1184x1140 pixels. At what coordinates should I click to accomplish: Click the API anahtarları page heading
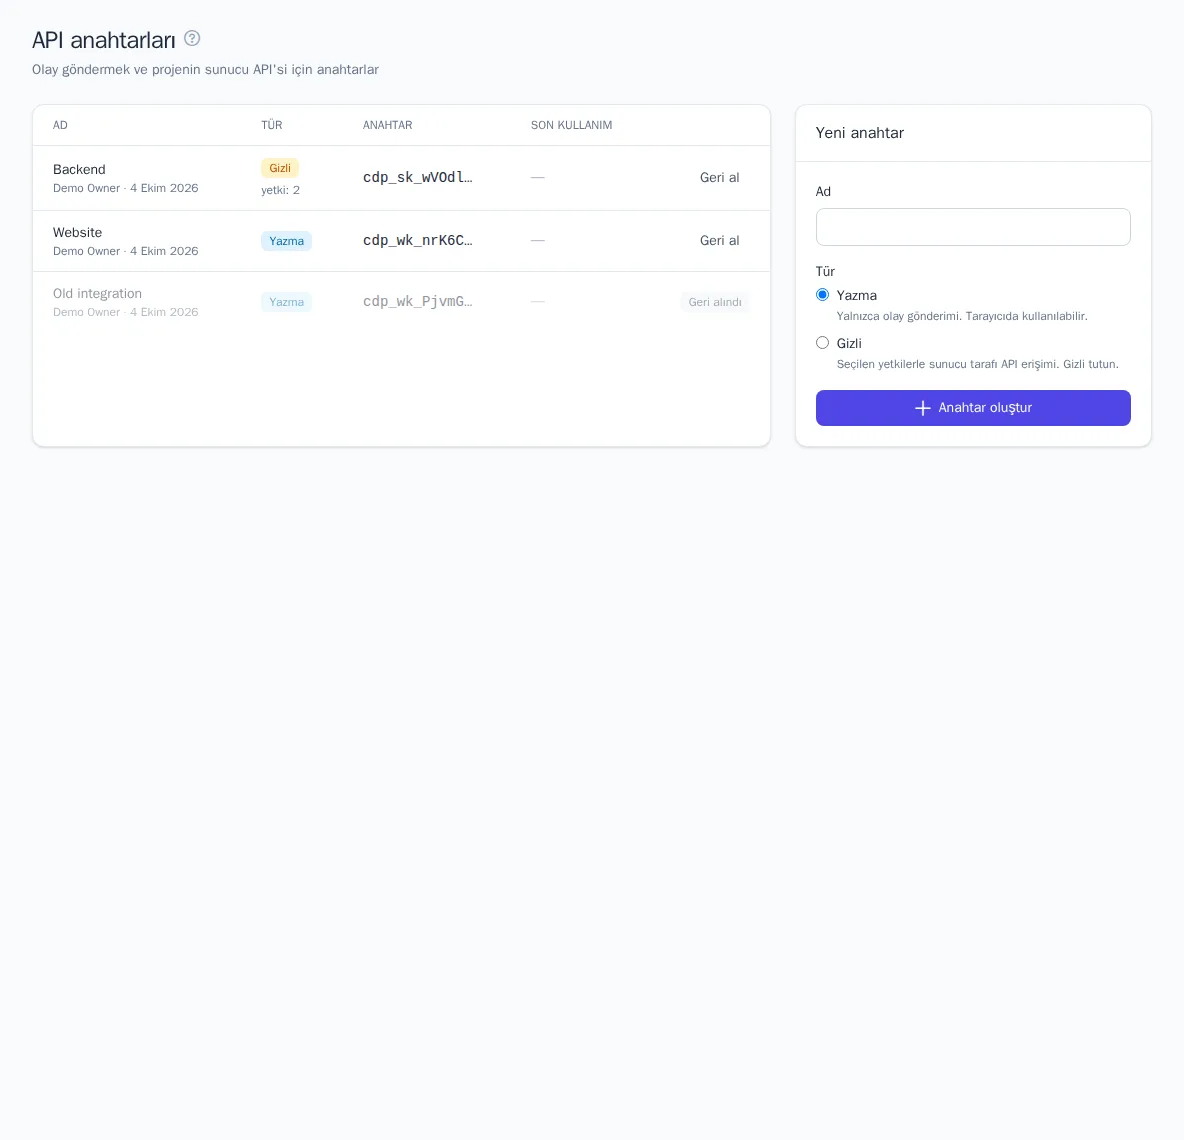click(x=103, y=40)
